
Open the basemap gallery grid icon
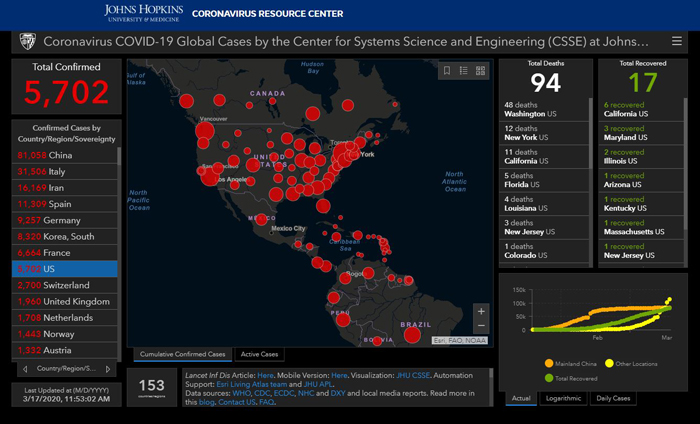pyautogui.click(x=480, y=71)
